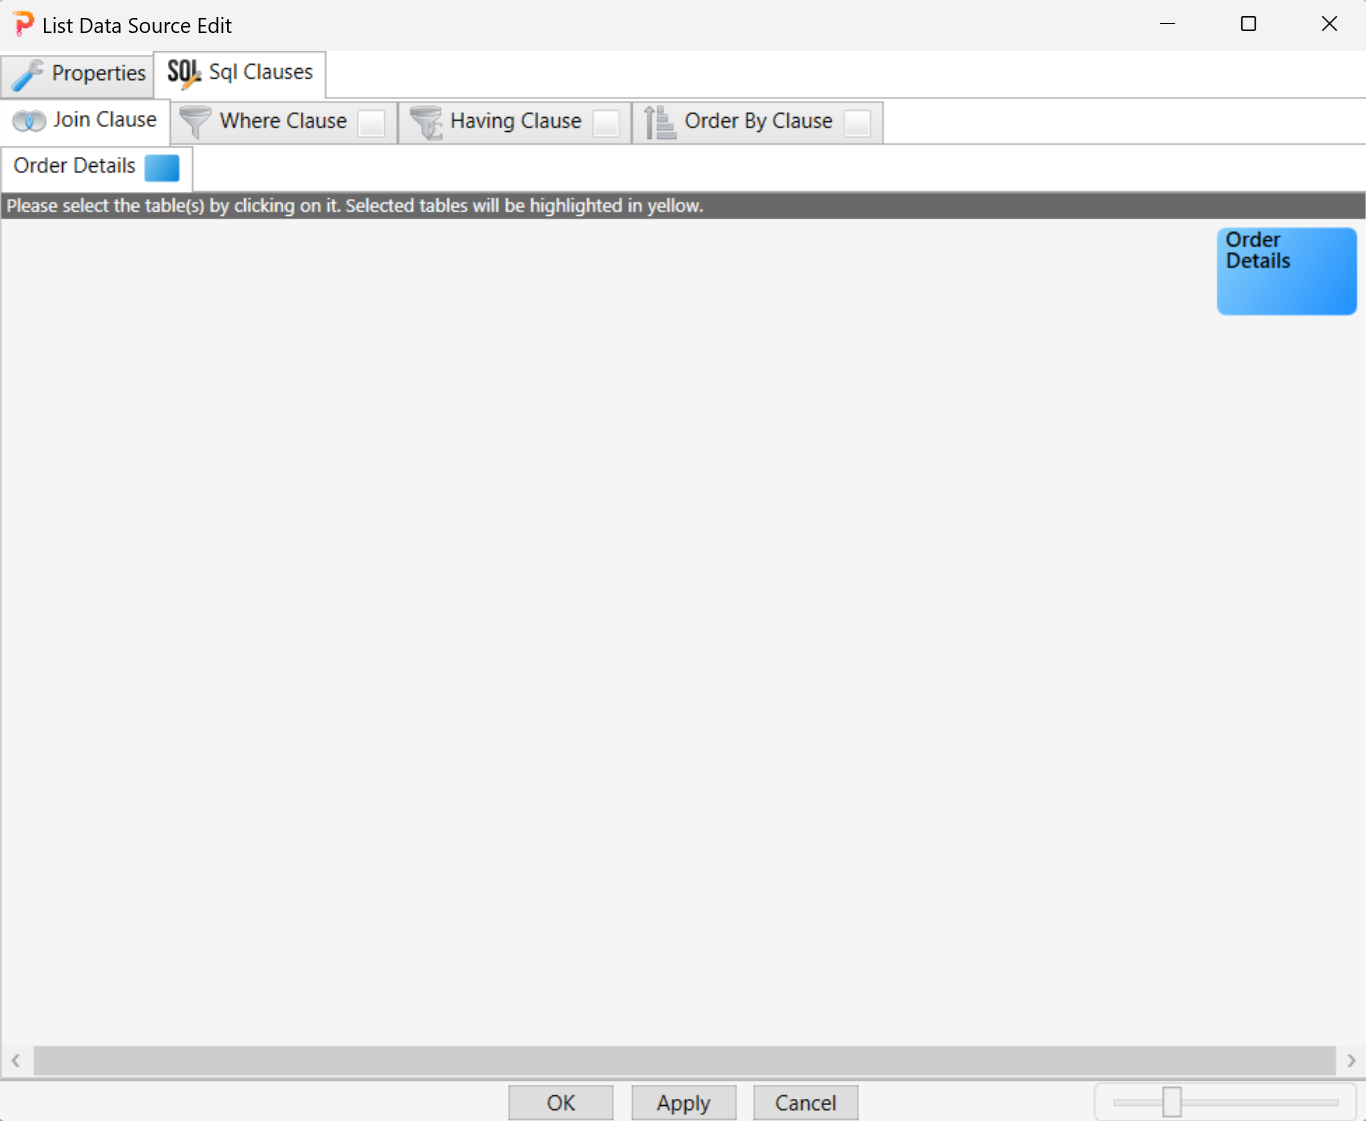Click the horizontal scrollbar track
Screen dimensions: 1366x1121
point(685,1060)
